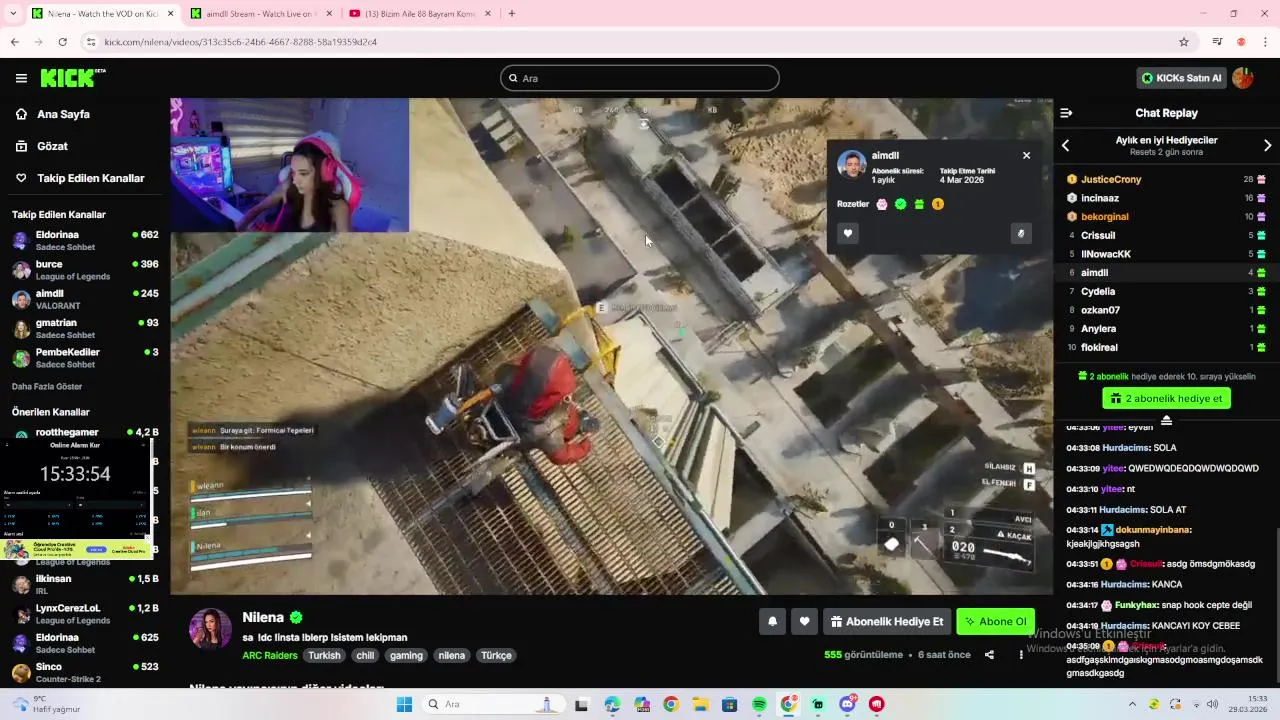Open a new browser tab
Viewport: 1280px width, 720px height.
coord(512,14)
